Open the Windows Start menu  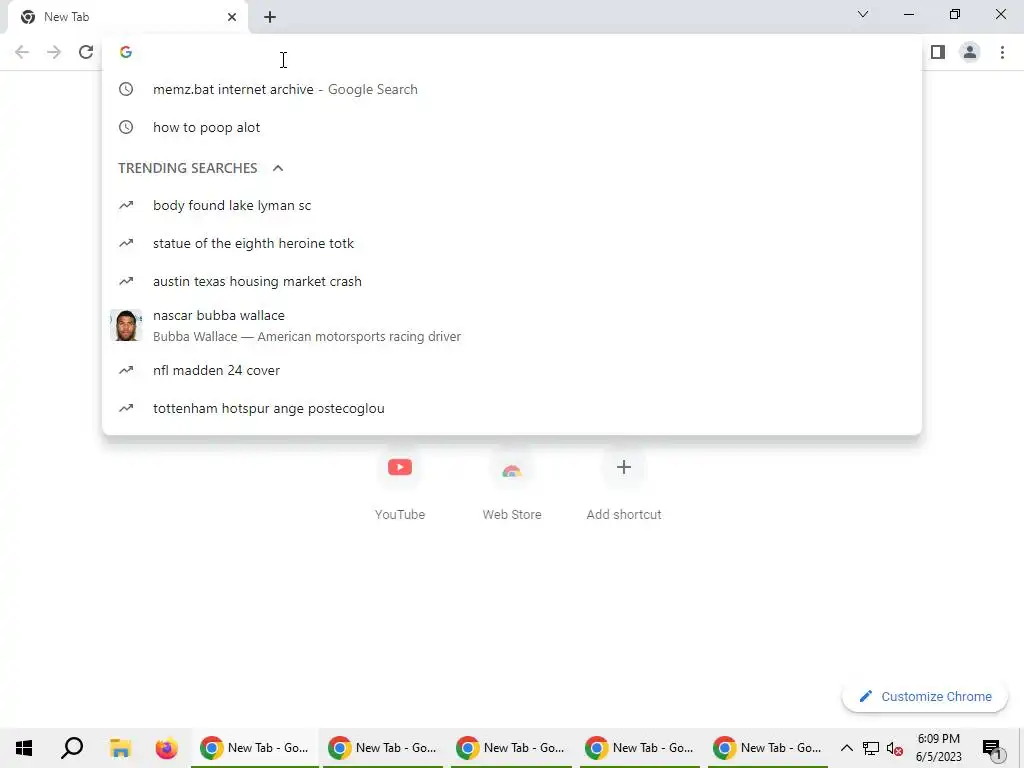tap(24, 748)
